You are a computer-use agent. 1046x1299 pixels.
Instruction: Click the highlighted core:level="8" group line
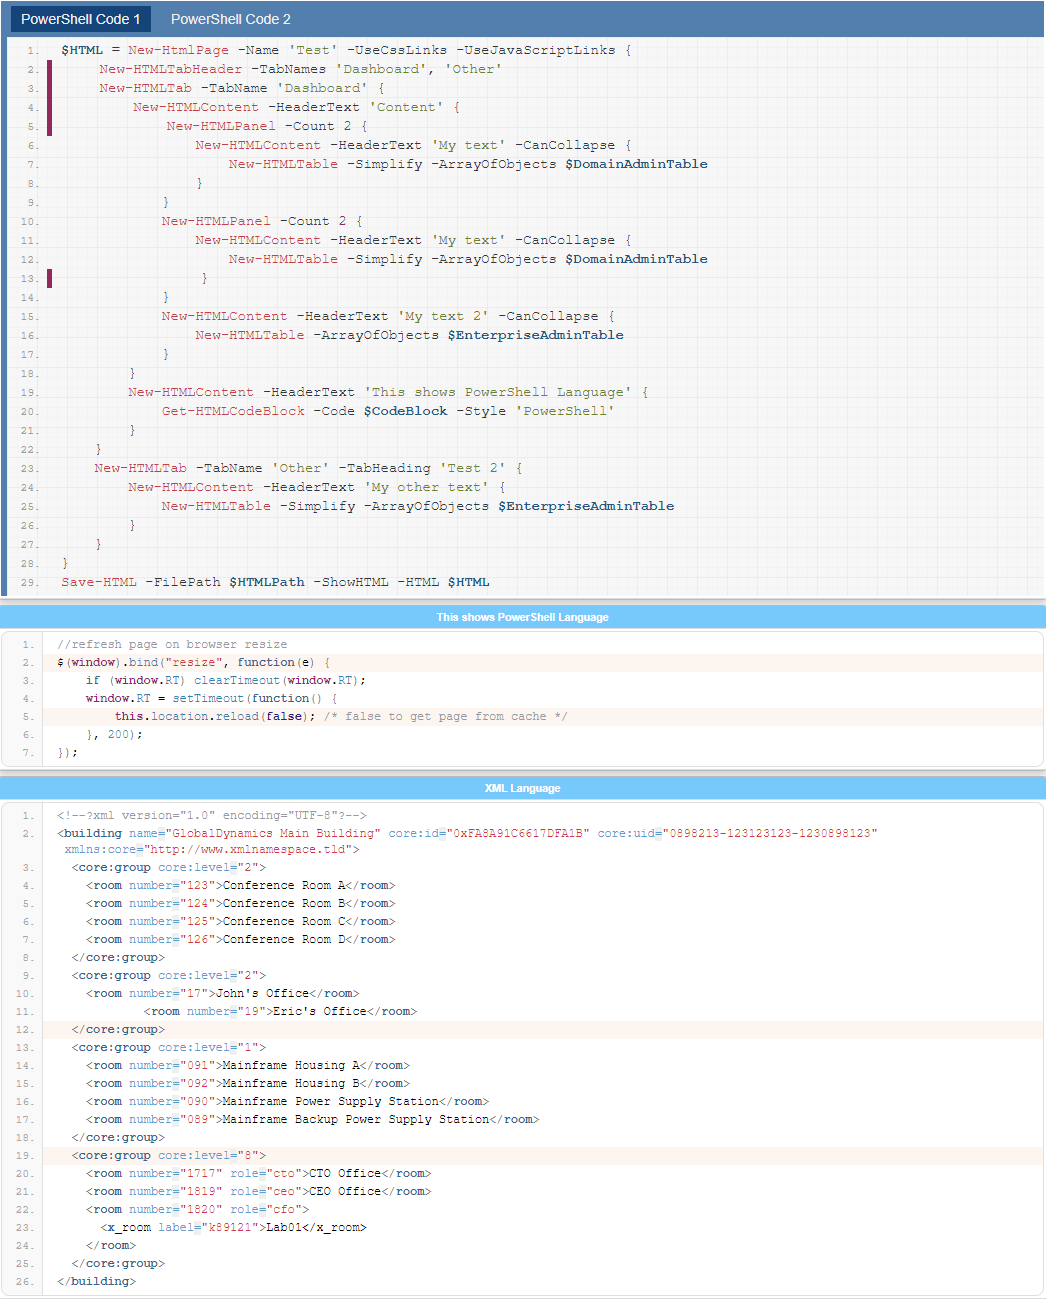169,1155
